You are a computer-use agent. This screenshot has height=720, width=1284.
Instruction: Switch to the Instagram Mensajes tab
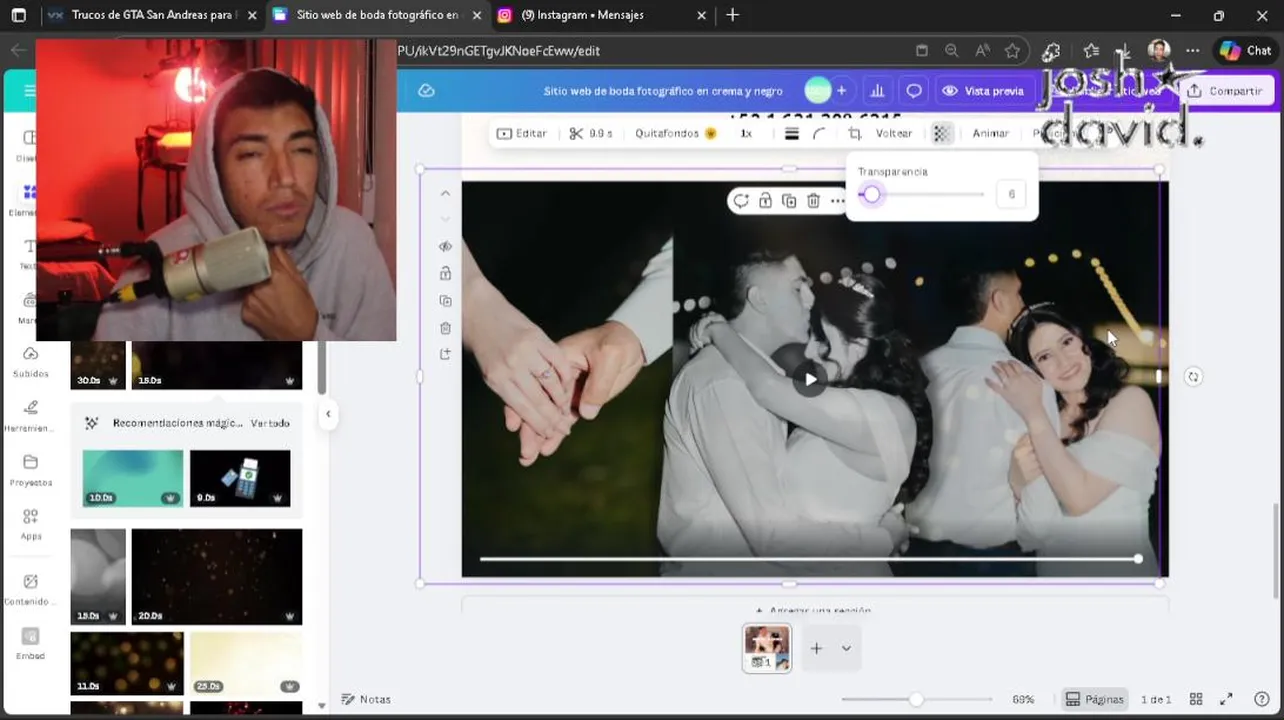[601, 15]
